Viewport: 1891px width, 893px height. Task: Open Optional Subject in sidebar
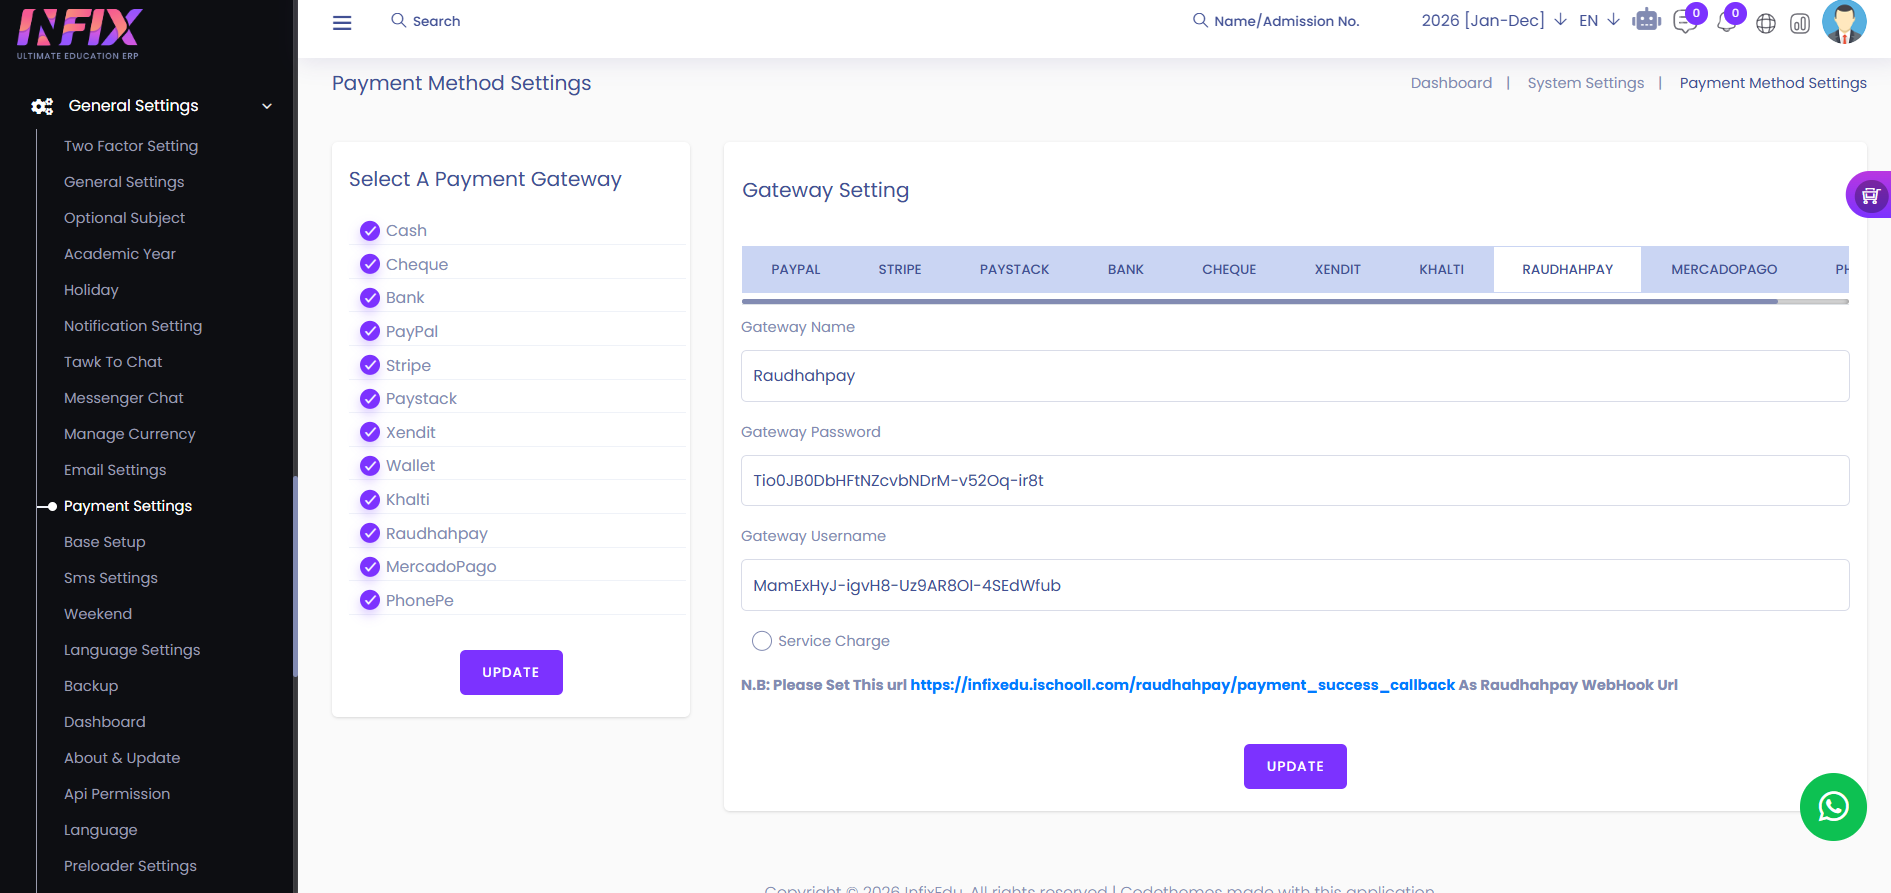tap(125, 218)
